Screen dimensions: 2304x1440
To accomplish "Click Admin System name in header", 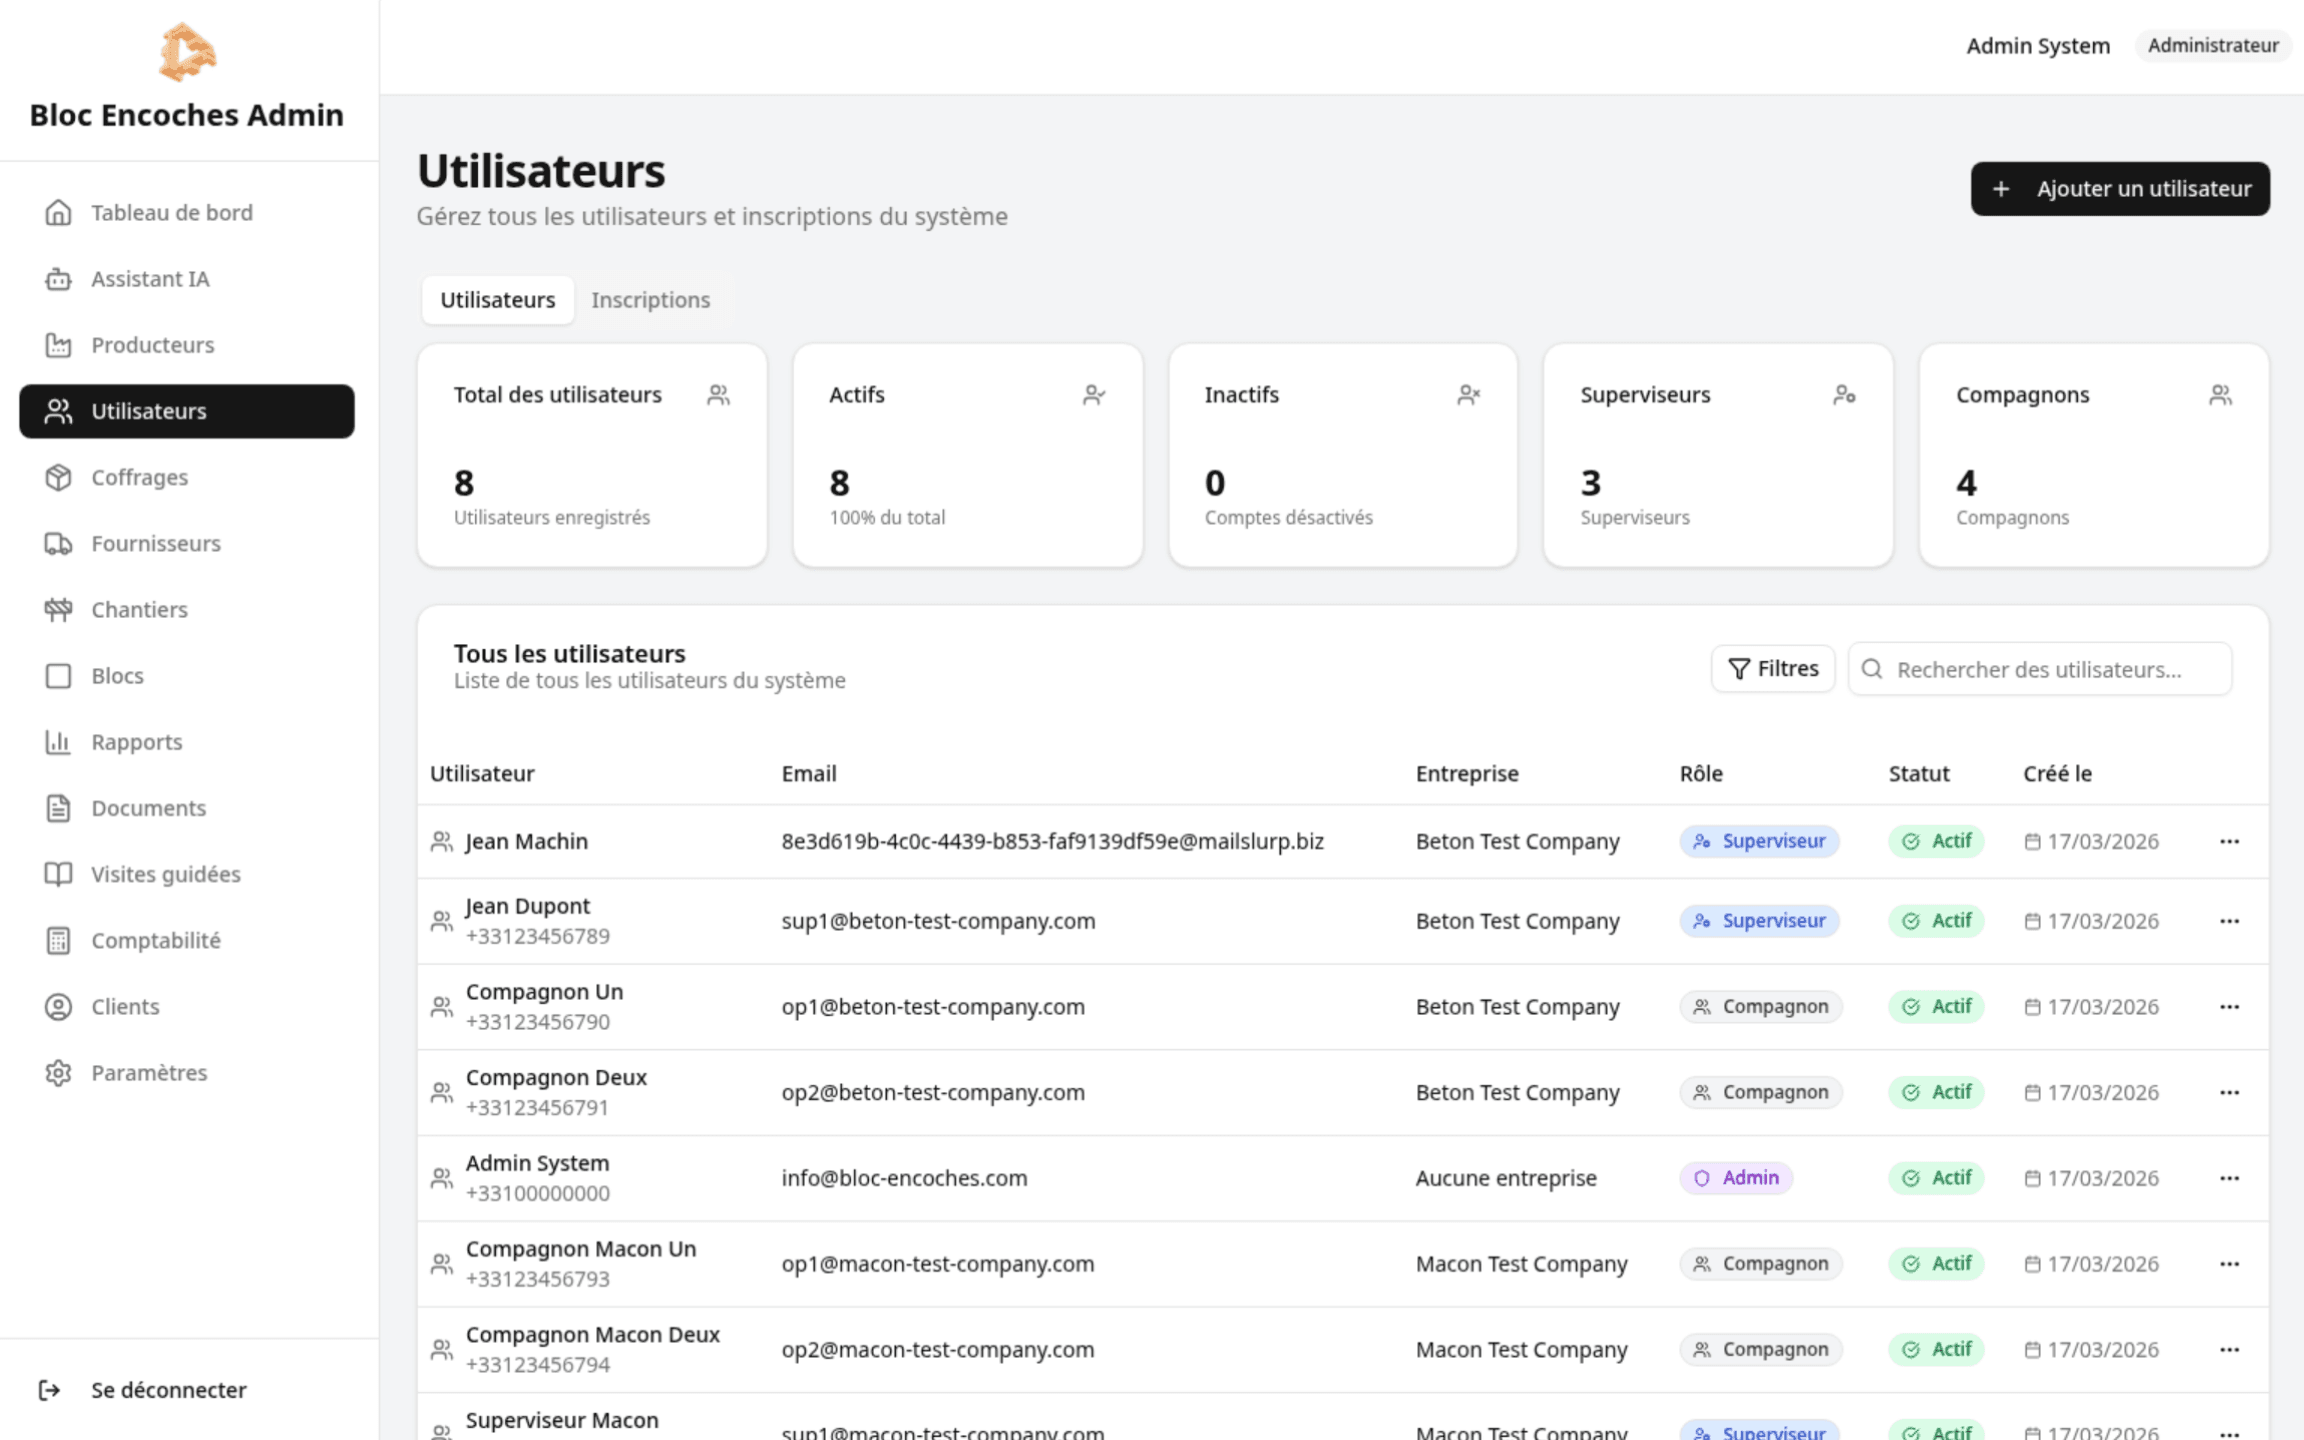I will click(x=2038, y=46).
